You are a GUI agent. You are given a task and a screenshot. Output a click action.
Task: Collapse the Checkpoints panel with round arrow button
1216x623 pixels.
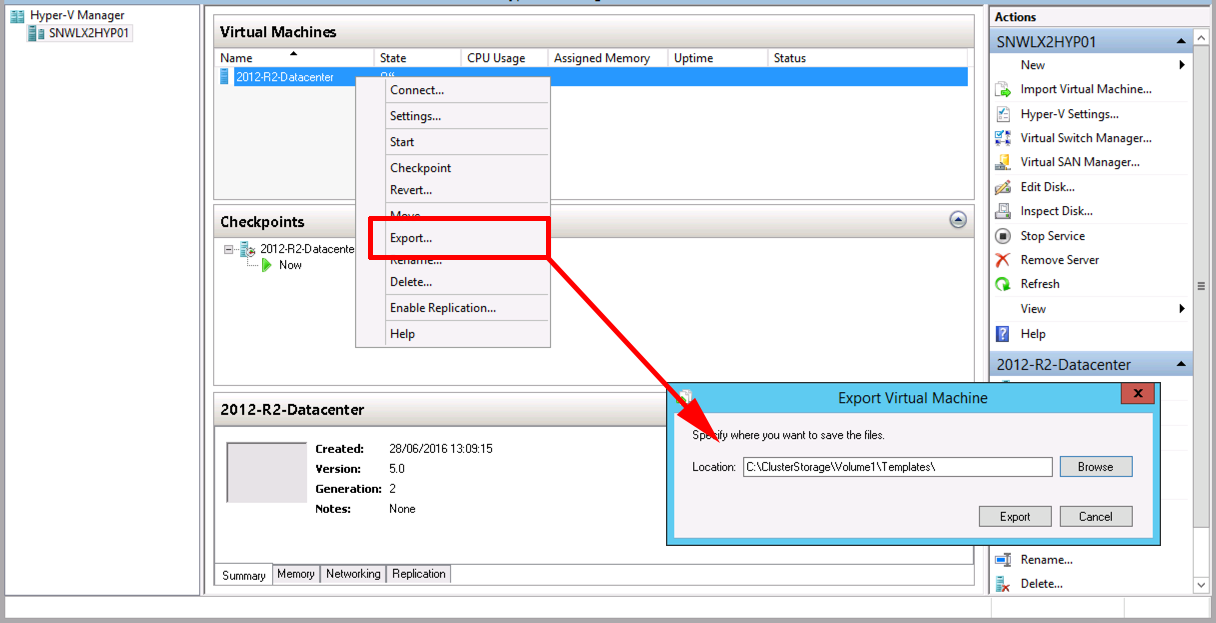tap(958, 221)
